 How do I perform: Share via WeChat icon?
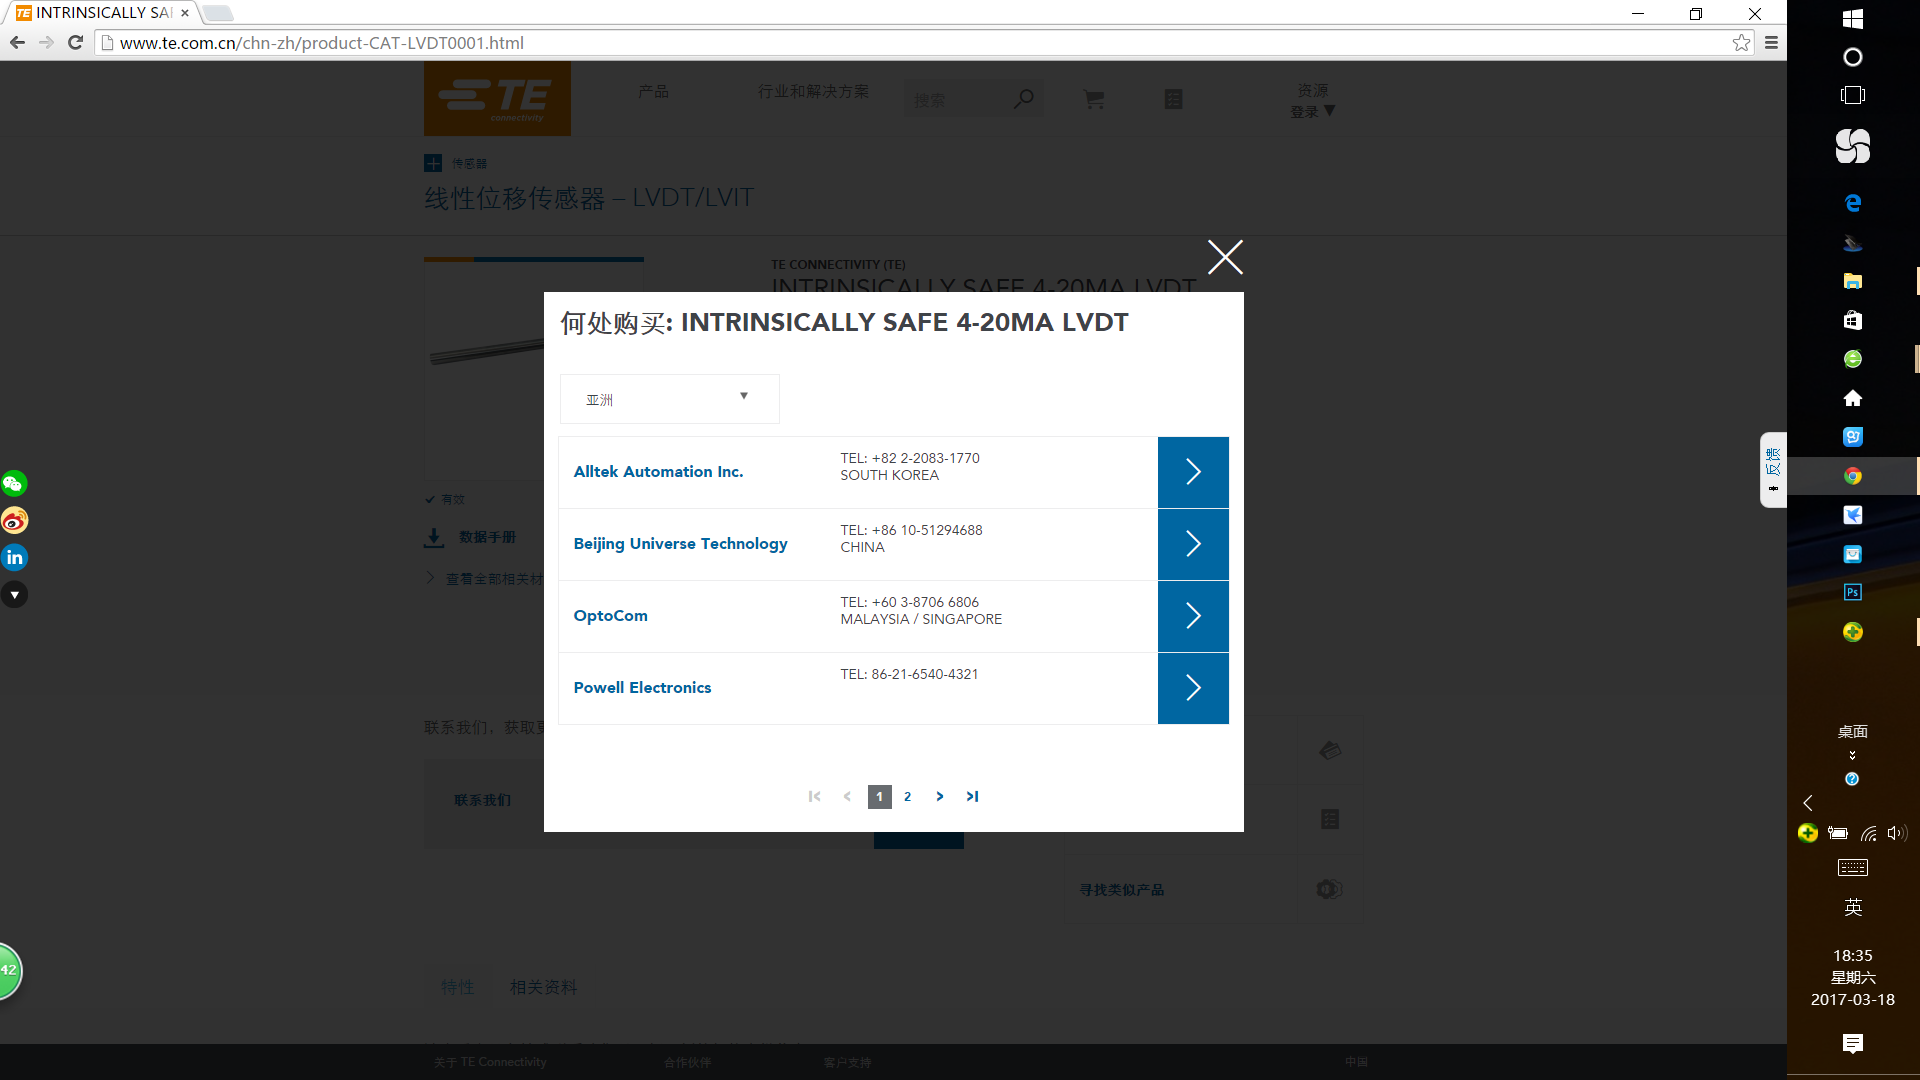(x=14, y=484)
